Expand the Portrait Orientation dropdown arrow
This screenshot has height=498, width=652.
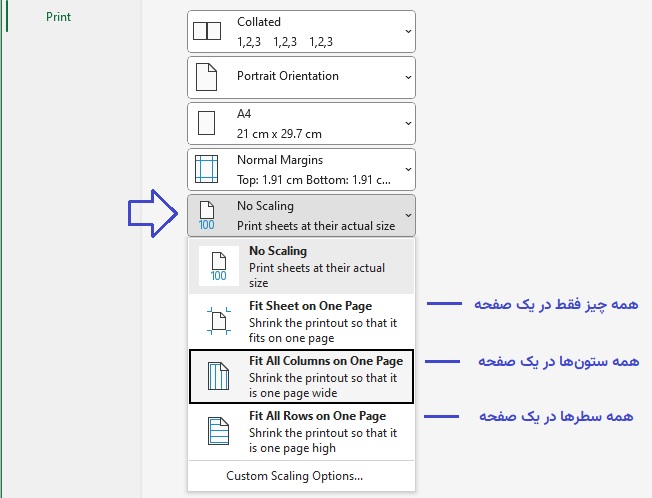(x=408, y=77)
